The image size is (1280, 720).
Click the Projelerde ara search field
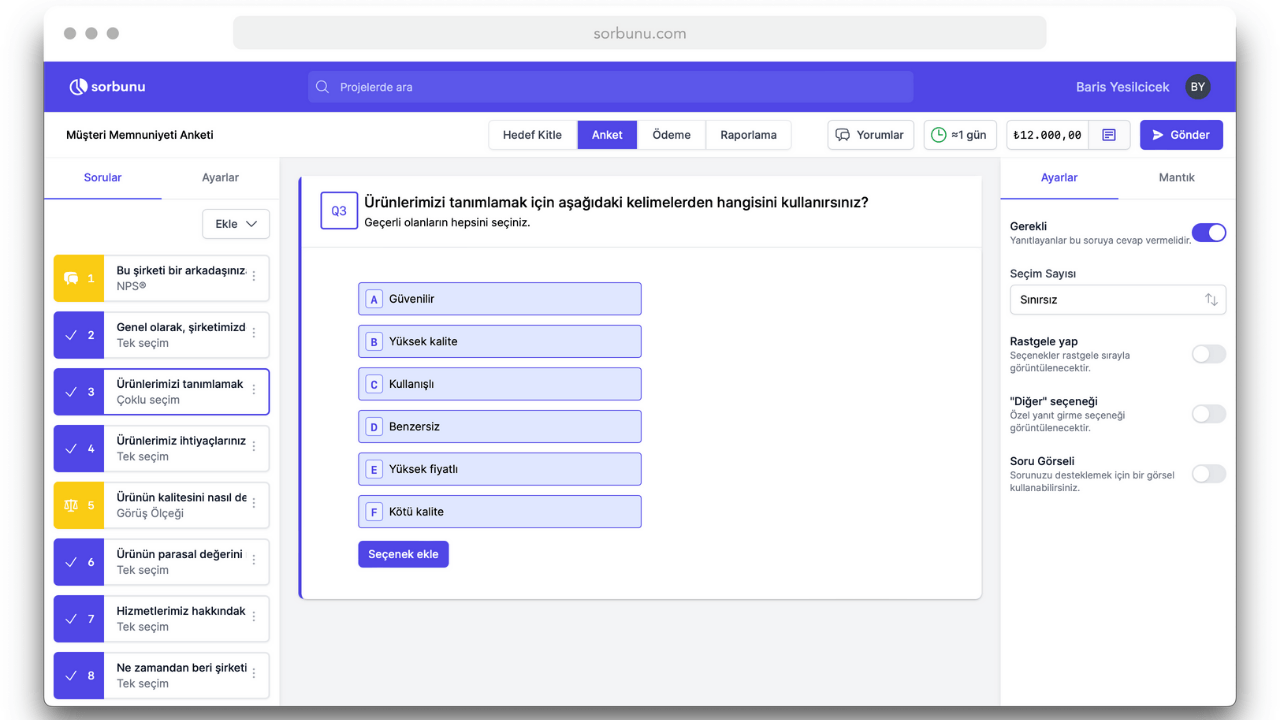(610, 87)
